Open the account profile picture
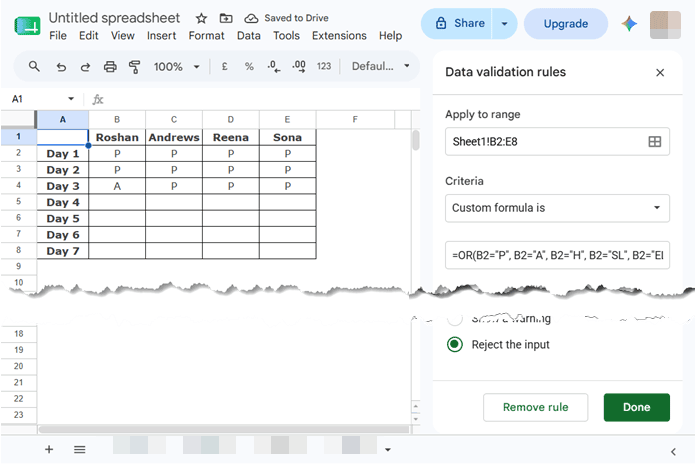The width and height of the screenshot is (696, 464). pyautogui.click(x=665, y=25)
